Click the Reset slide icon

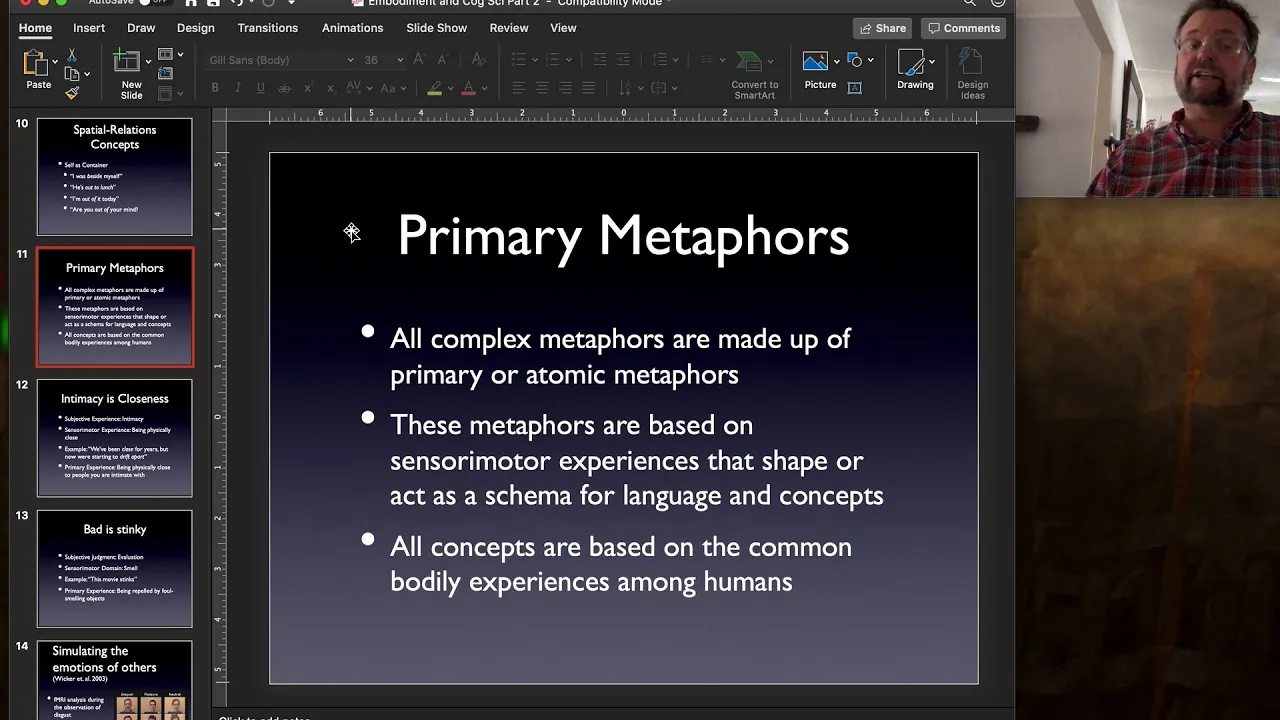[x=165, y=73]
